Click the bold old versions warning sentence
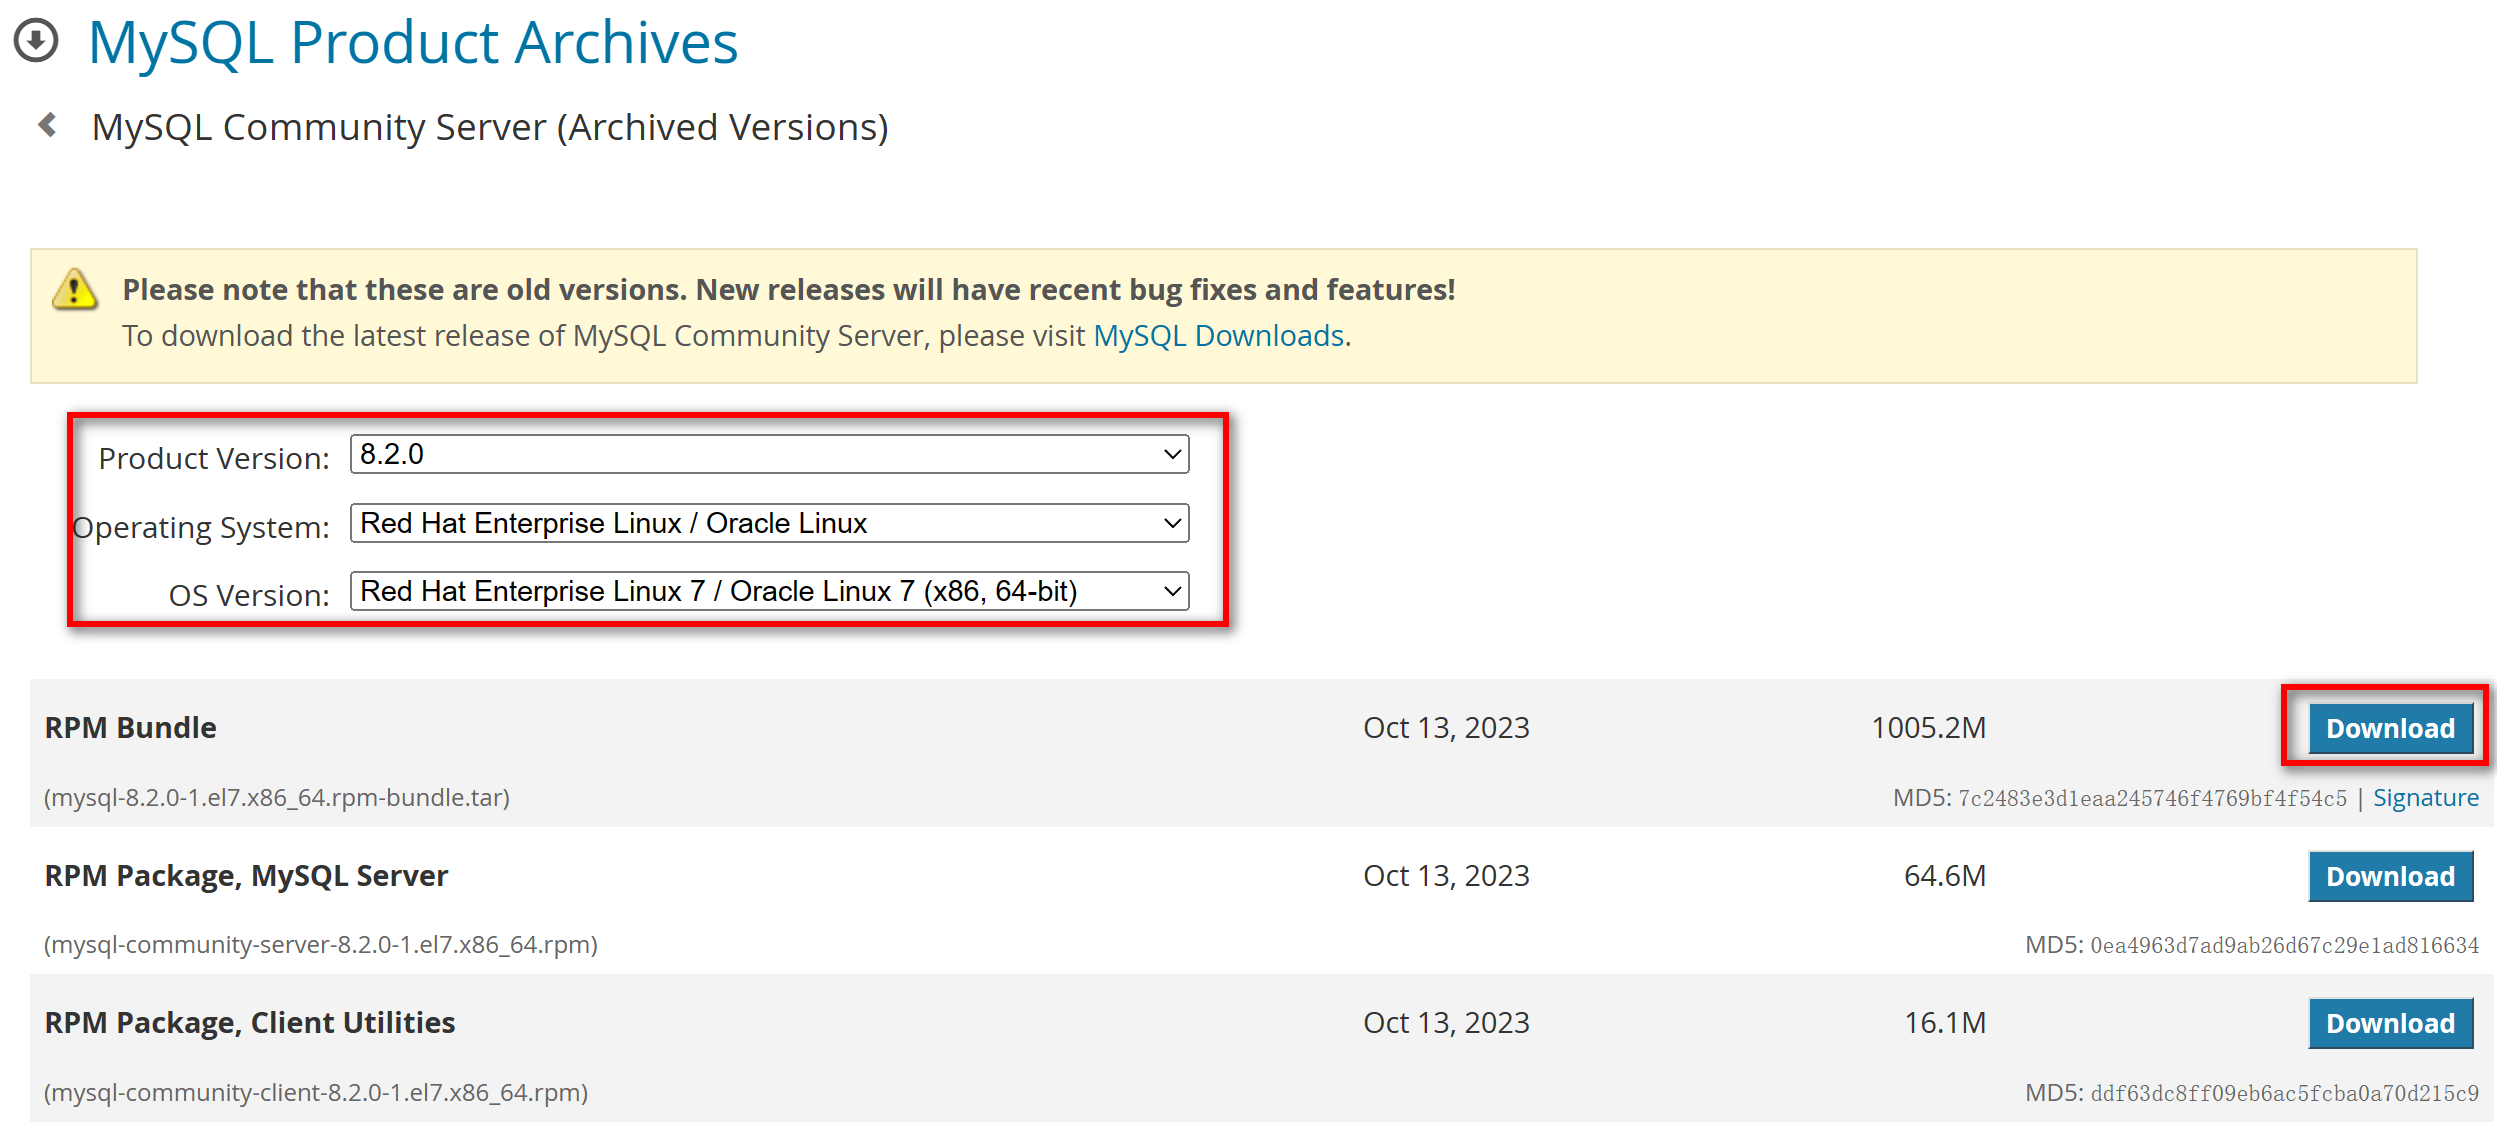This screenshot has width=2497, height=1134. pos(788,290)
